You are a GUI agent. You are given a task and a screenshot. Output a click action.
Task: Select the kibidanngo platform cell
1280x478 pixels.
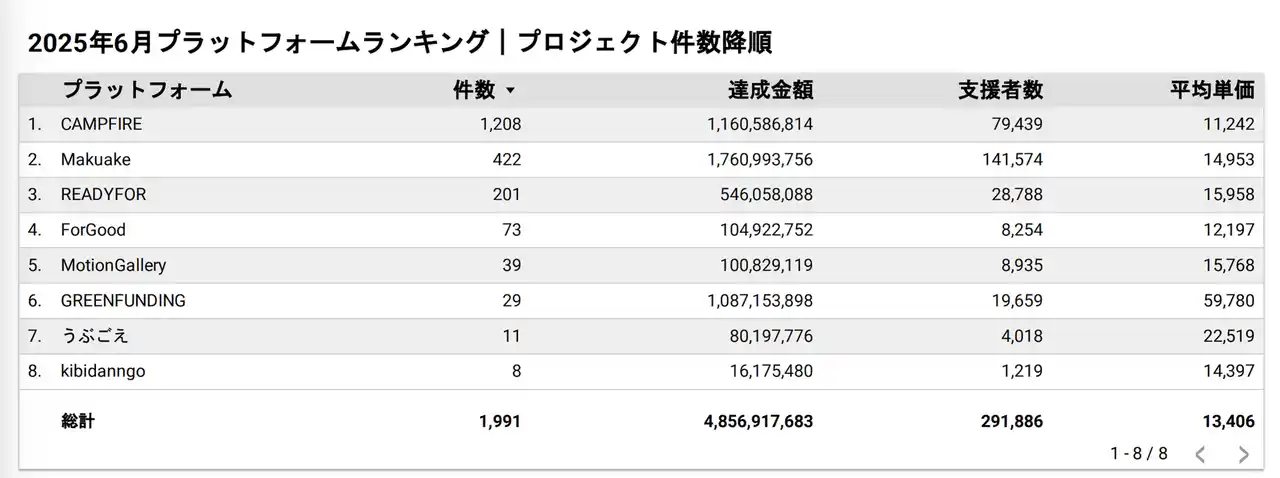(103, 371)
